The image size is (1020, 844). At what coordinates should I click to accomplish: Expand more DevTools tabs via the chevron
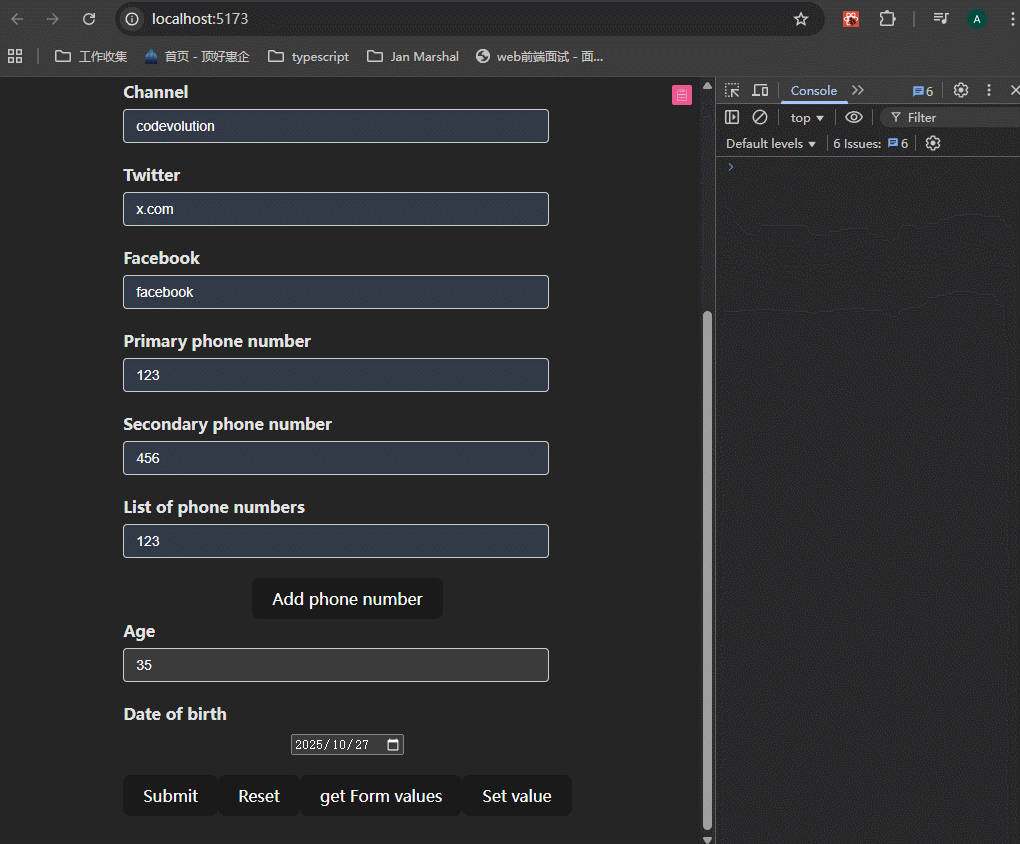858,91
